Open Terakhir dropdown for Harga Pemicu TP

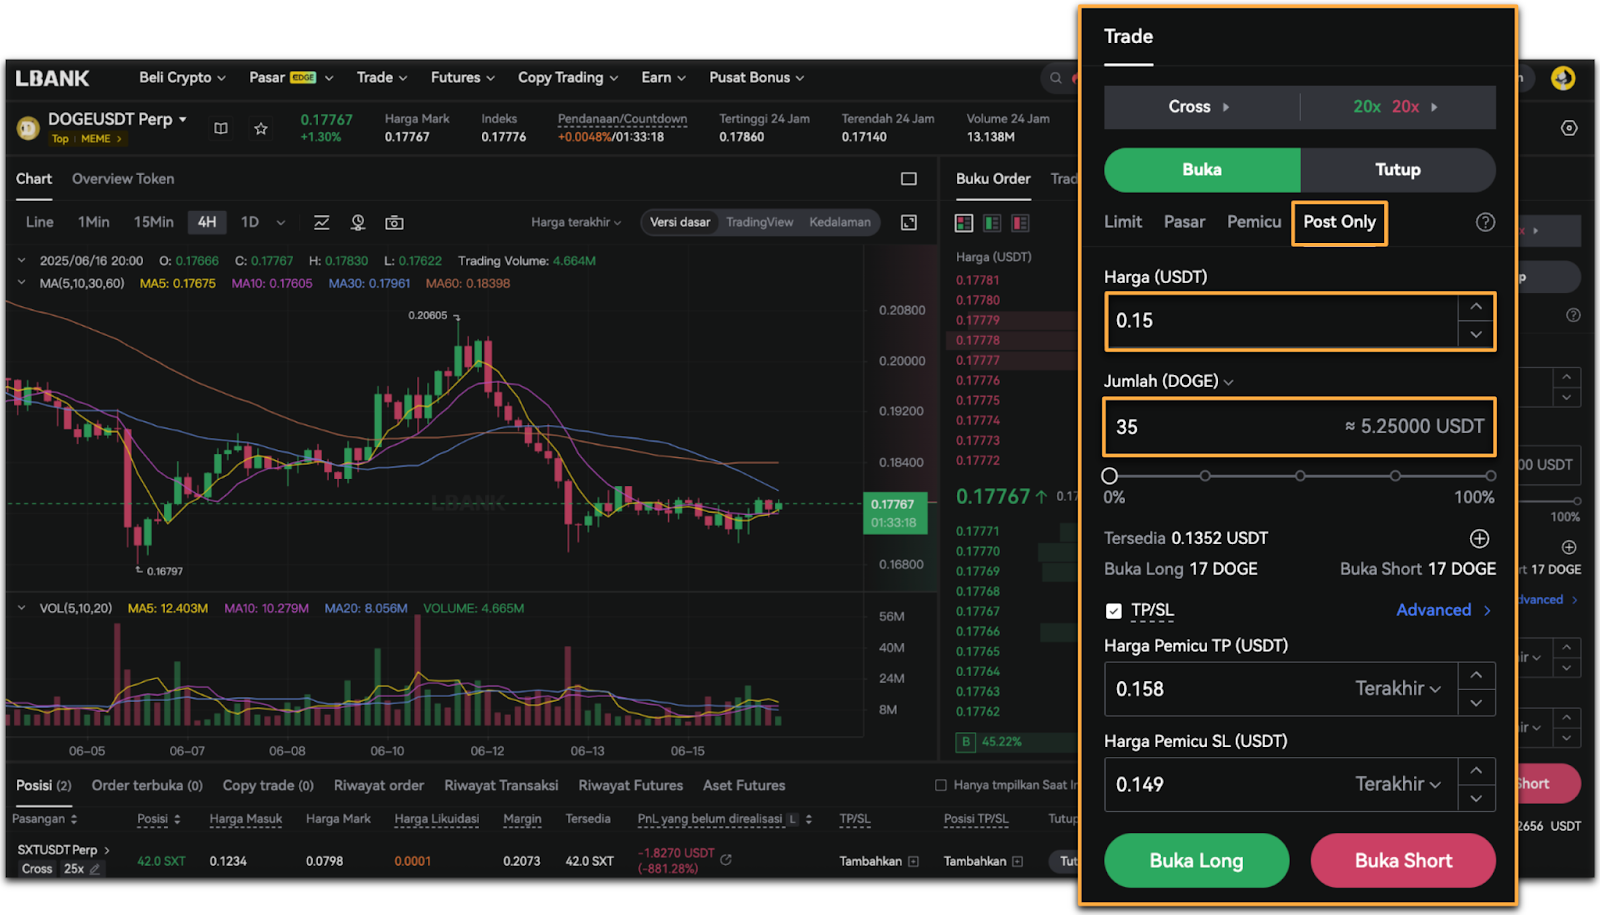1397,689
